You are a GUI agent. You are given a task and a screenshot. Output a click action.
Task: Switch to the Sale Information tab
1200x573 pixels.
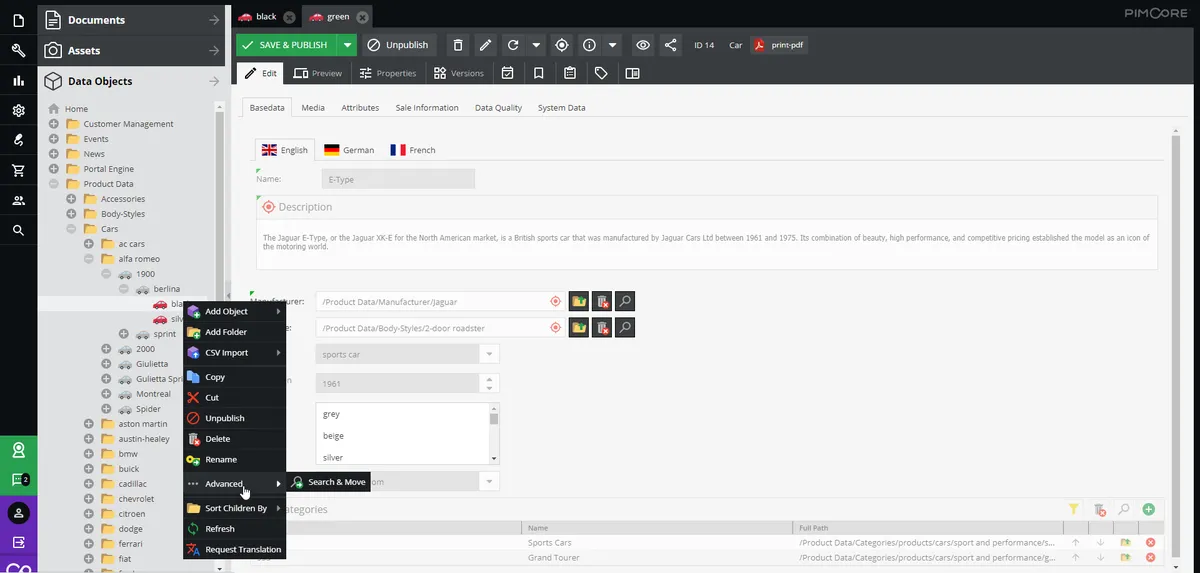(x=427, y=107)
